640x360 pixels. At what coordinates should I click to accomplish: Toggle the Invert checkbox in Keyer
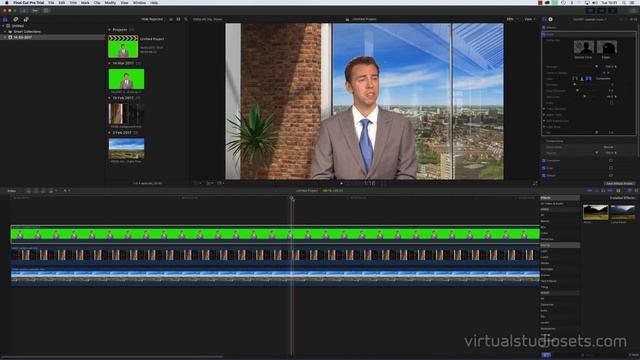[x=611, y=103]
